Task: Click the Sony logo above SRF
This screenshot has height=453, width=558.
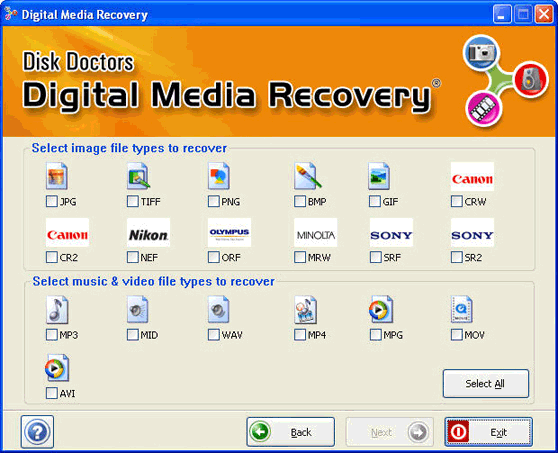Action: pyautogui.click(x=391, y=232)
